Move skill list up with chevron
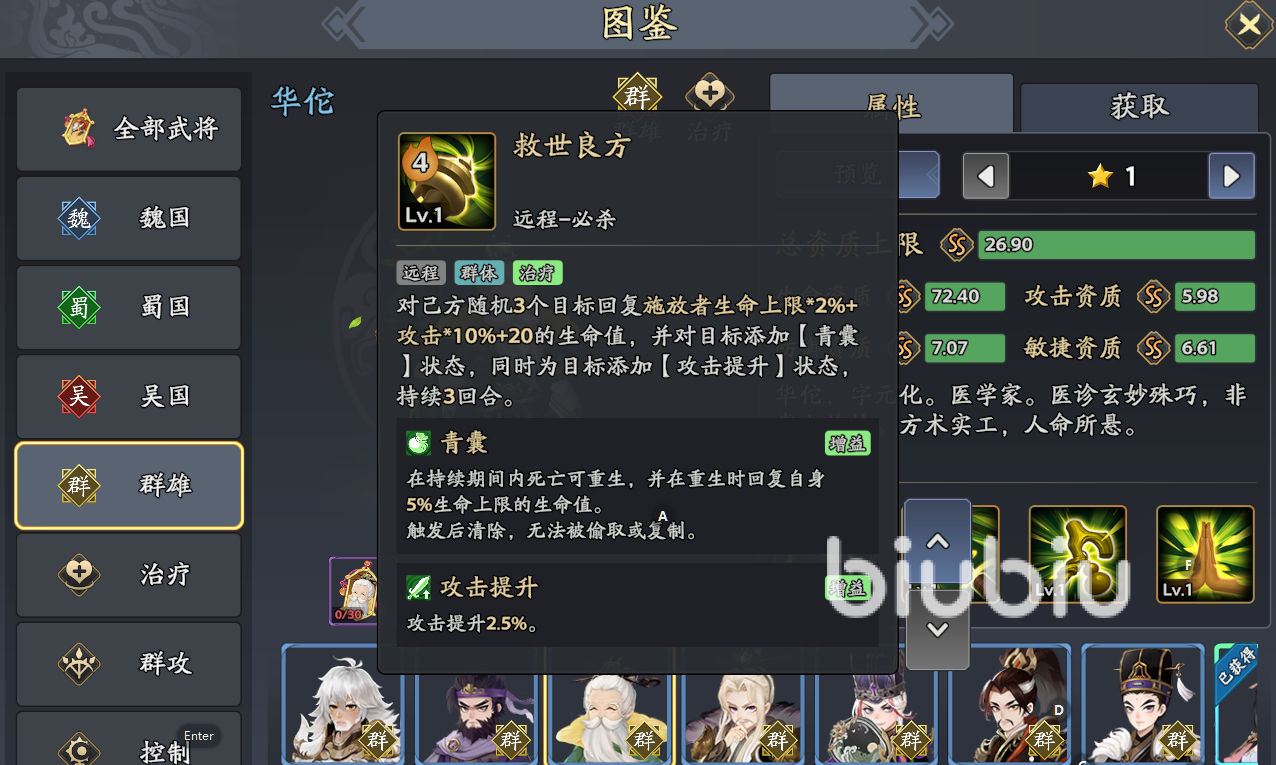This screenshot has height=765, width=1276. 937,542
